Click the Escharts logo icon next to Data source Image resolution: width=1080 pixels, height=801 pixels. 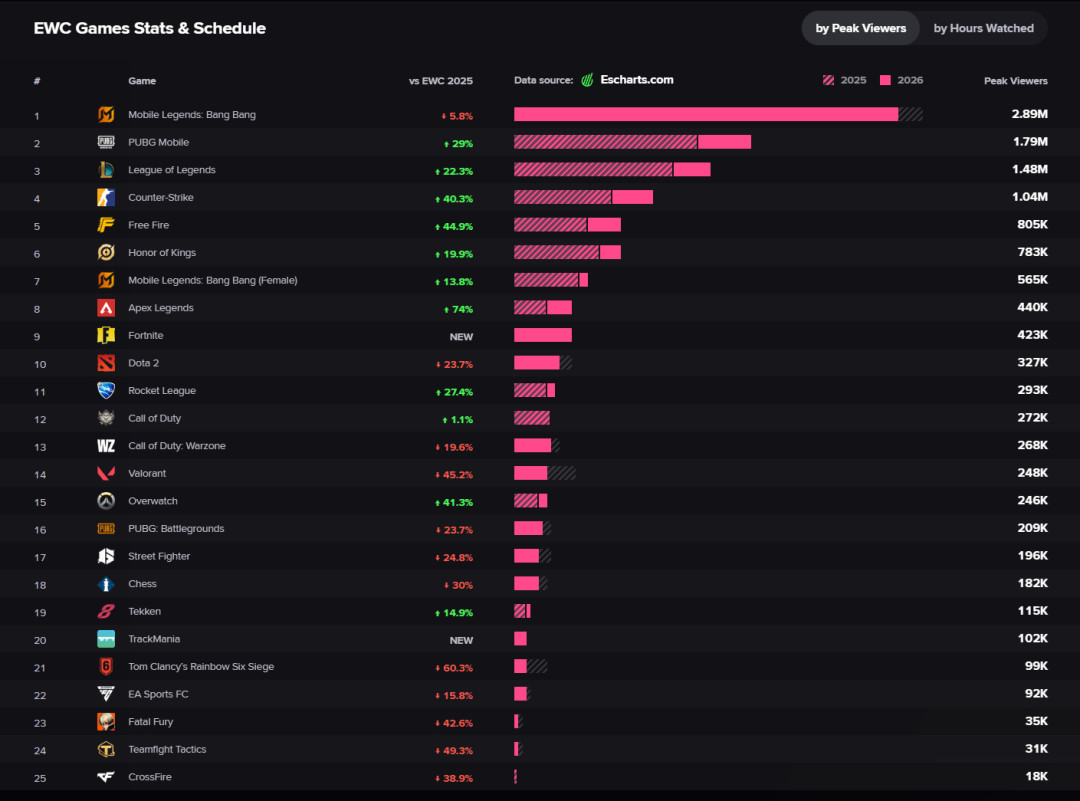click(588, 80)
